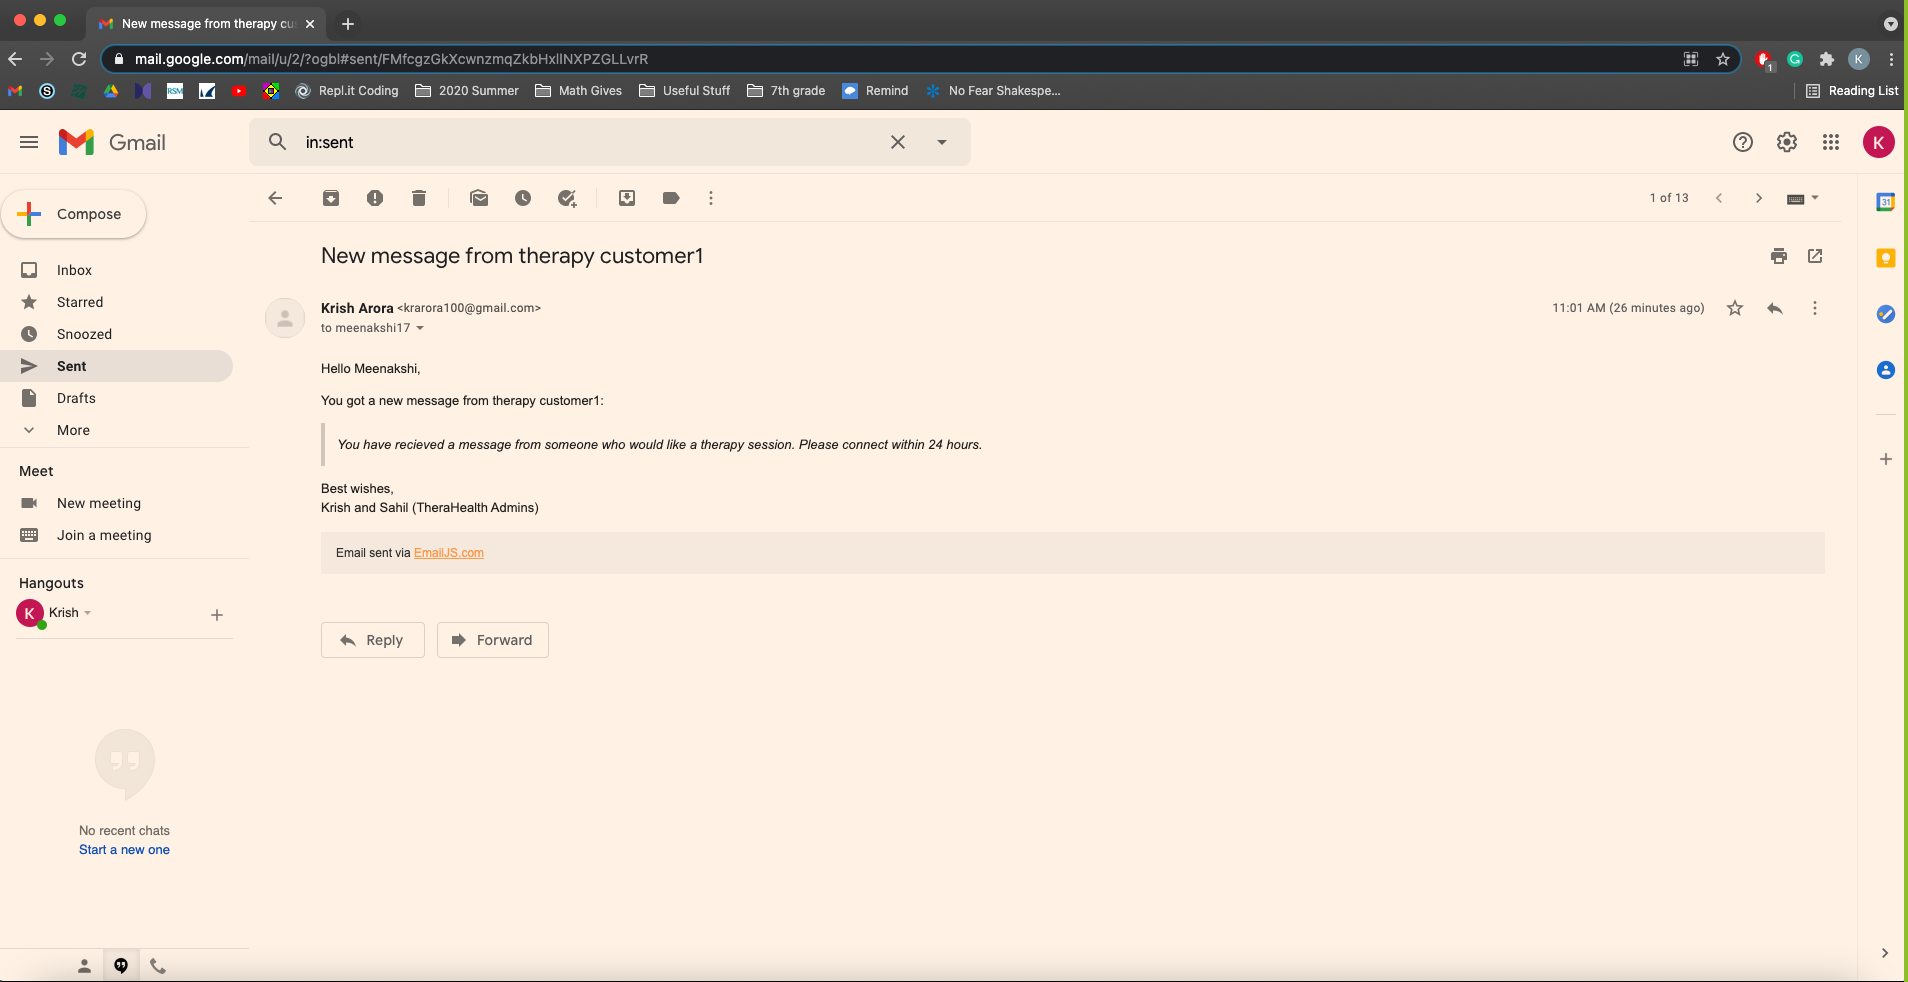Delete this email with the trash icon
The height and width of the screenshot is (982, 1908).
pos(419,198)
